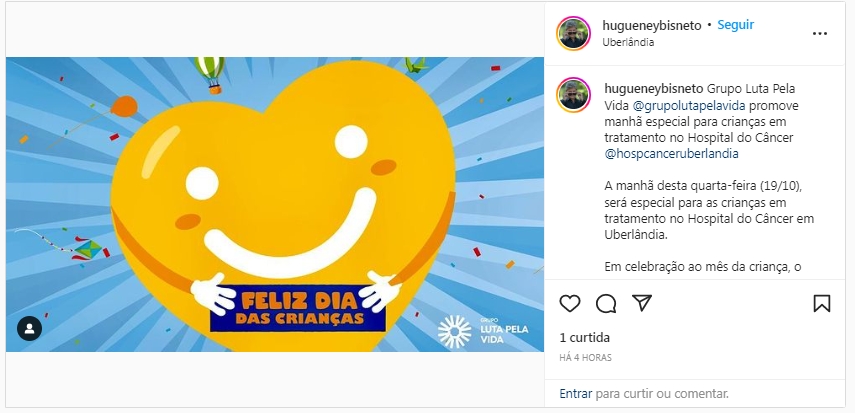This screenshot has height=413, width=855.
Task: View who liked via 1 curtida
Action: (585, 338)
